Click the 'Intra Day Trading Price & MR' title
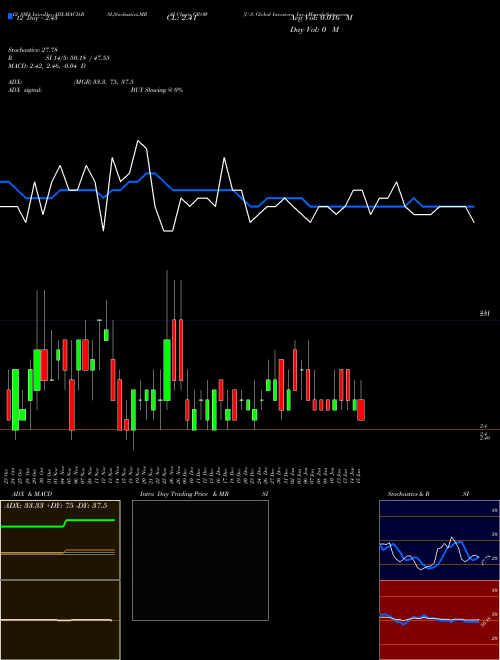The width and height of the screenshot is (500, 660). pos(184,494)
